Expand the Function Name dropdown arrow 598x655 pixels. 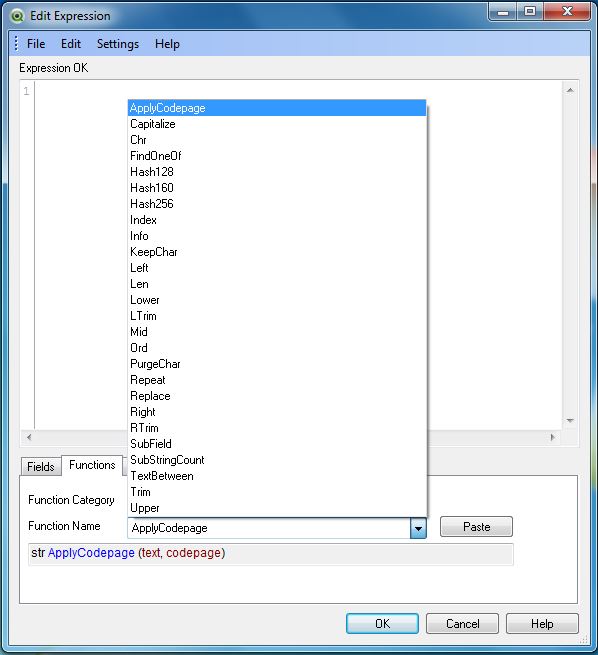[x=418, y=528]
